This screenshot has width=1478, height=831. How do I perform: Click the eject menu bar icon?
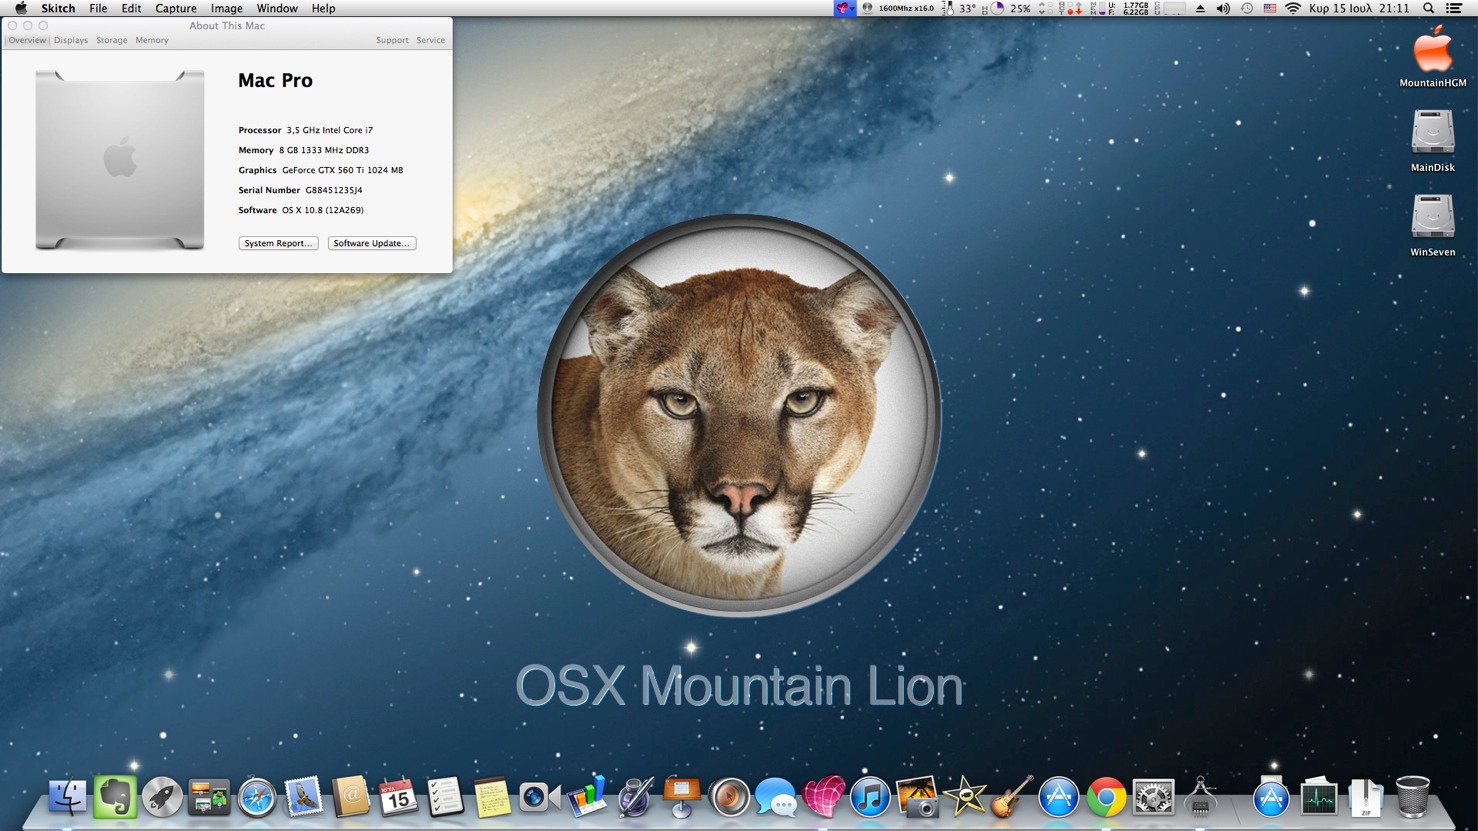pos(1200,8)
